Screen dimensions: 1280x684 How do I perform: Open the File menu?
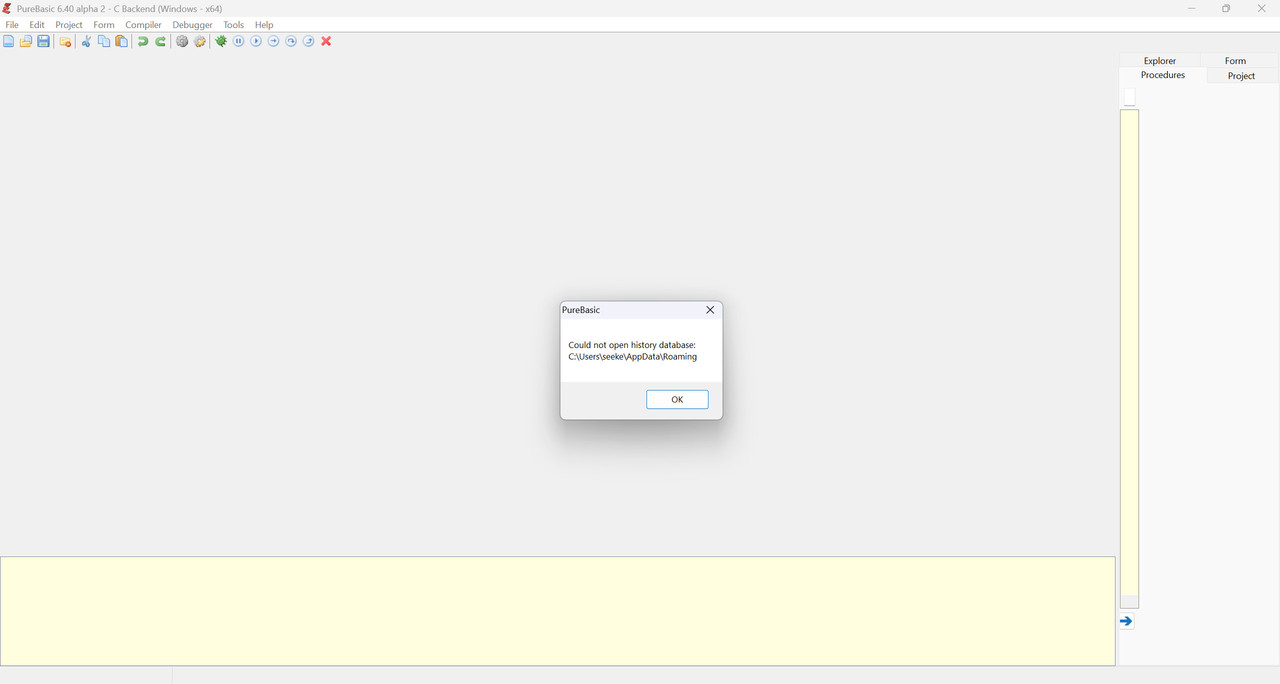(x=12, y=25)
